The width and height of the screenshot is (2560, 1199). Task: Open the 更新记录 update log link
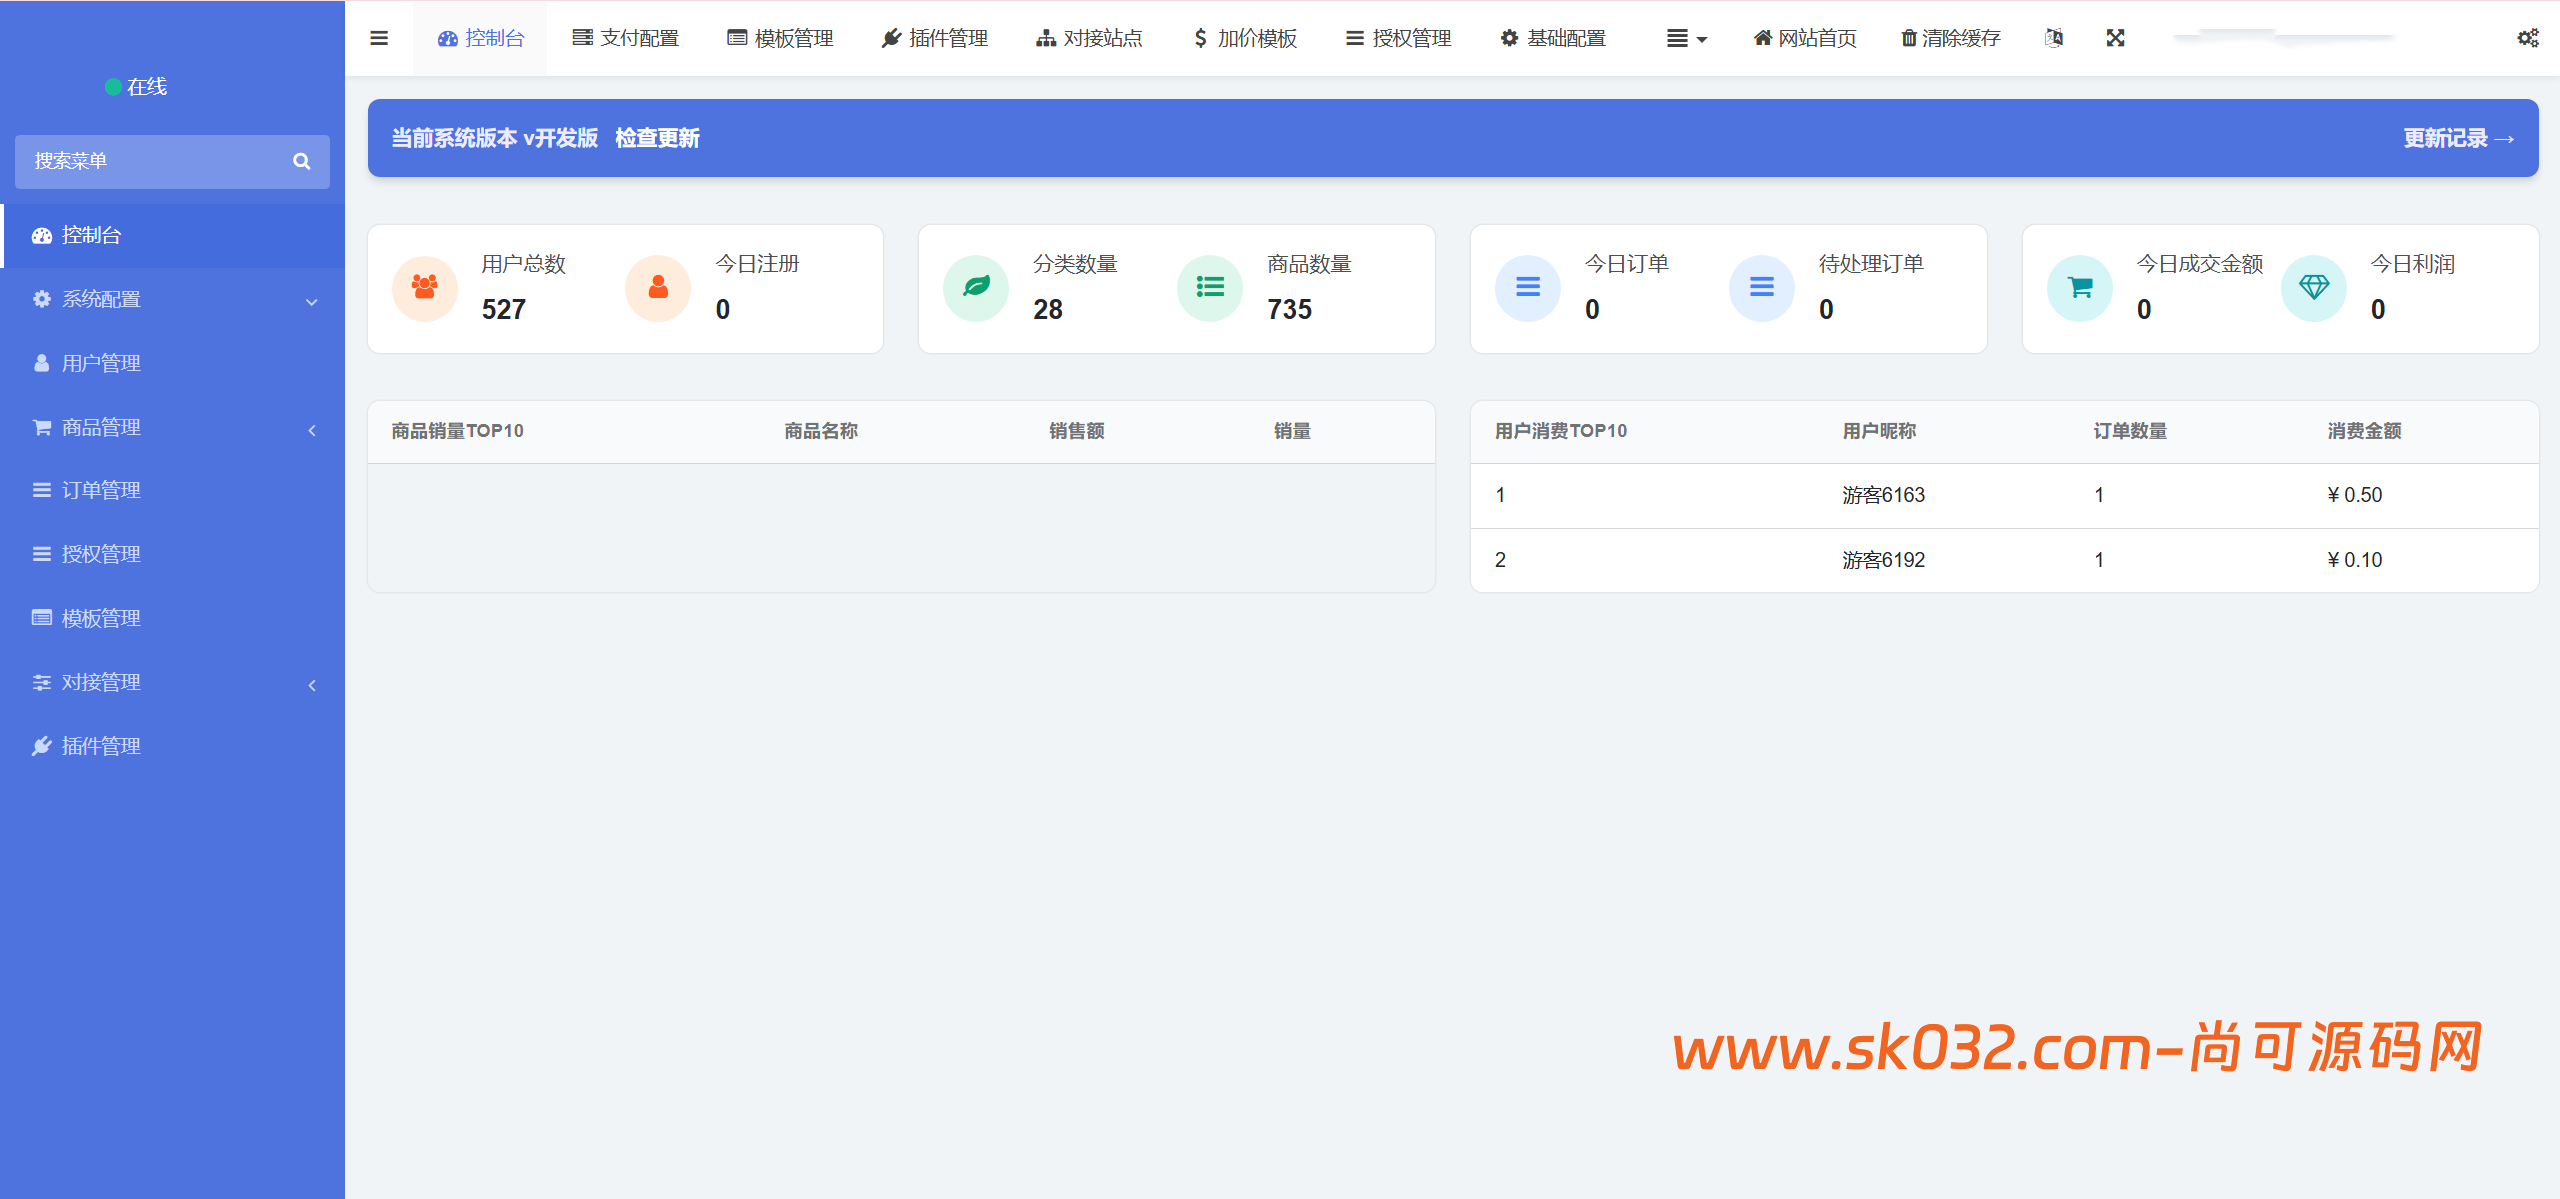pyautogui.click(x=2455, y=138)
